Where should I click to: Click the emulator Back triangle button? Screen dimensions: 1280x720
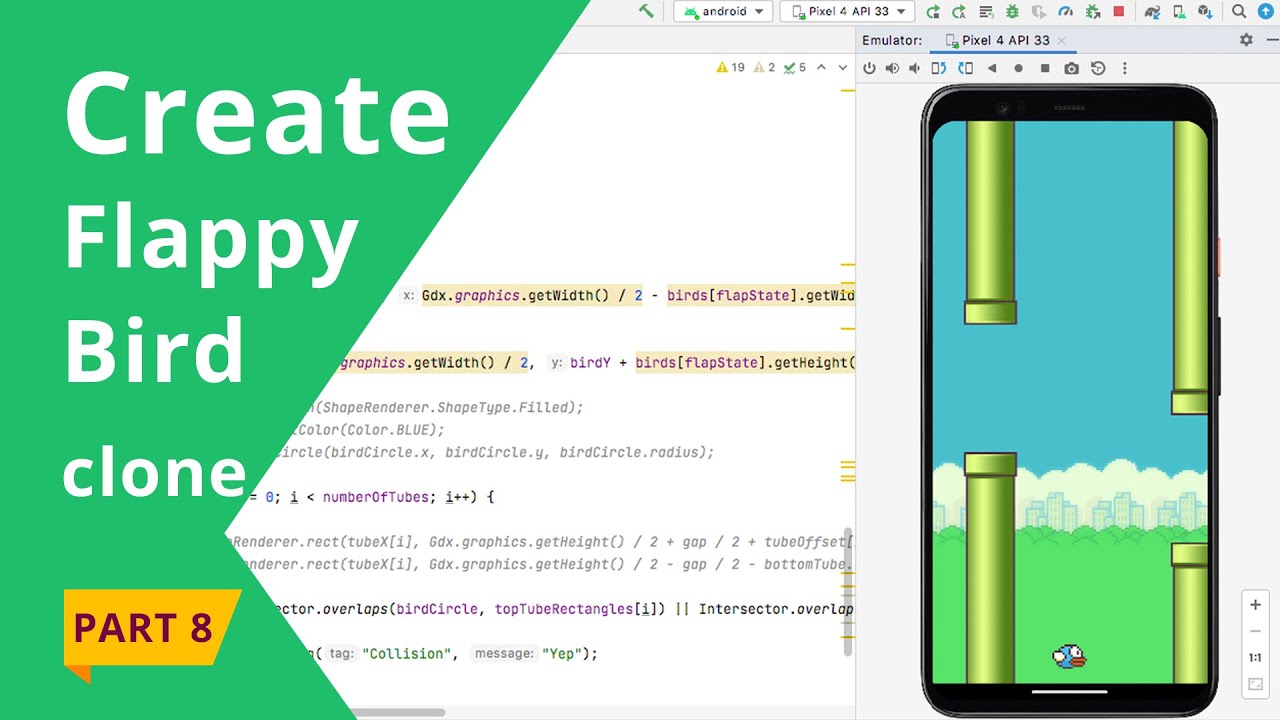coord(992,68)
